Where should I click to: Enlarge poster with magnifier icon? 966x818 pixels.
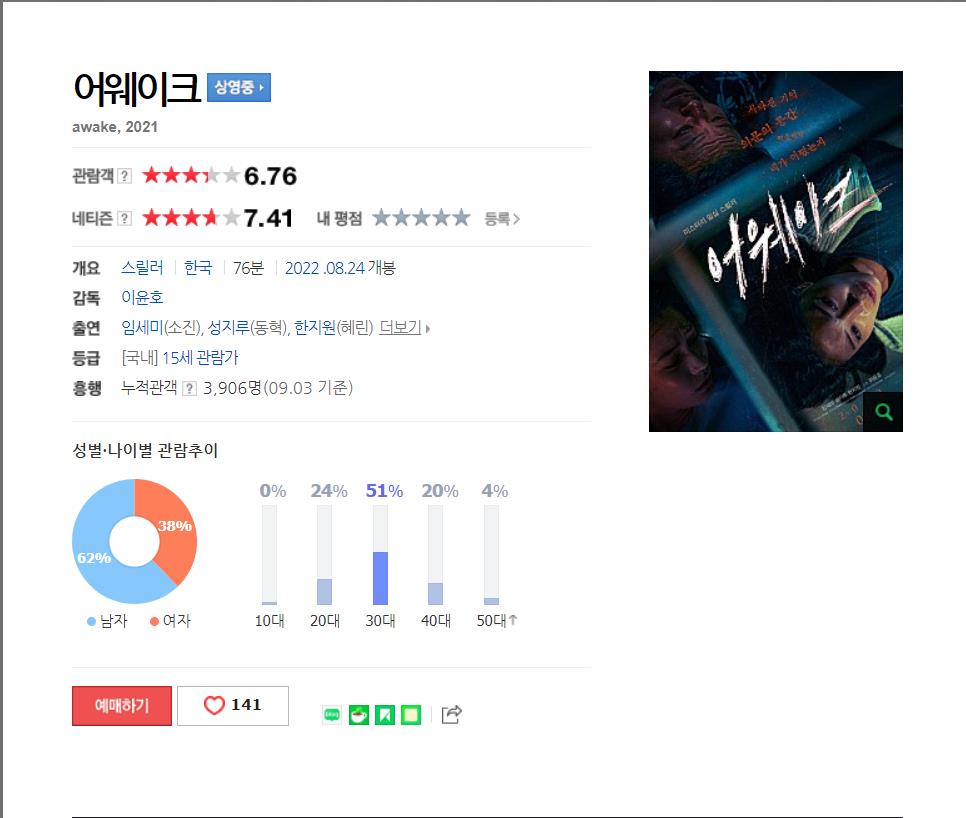click(883, 411)
